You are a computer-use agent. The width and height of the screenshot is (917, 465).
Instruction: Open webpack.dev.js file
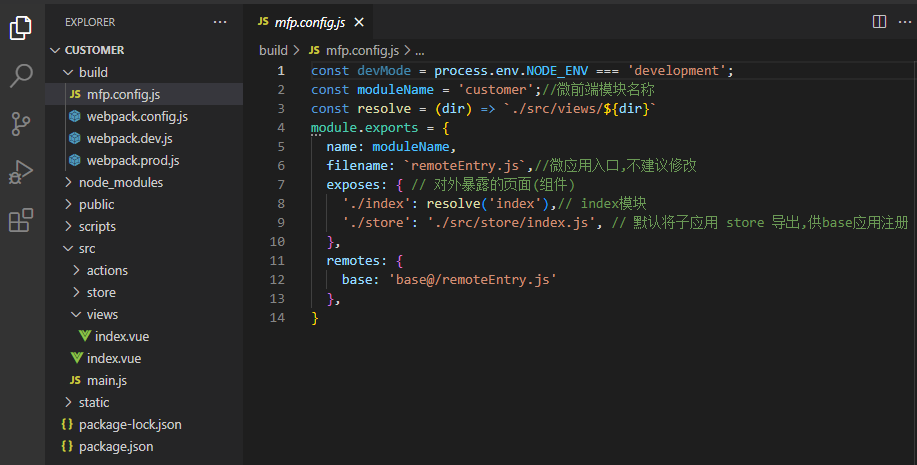pyautogui.click(x=129, y=138)
